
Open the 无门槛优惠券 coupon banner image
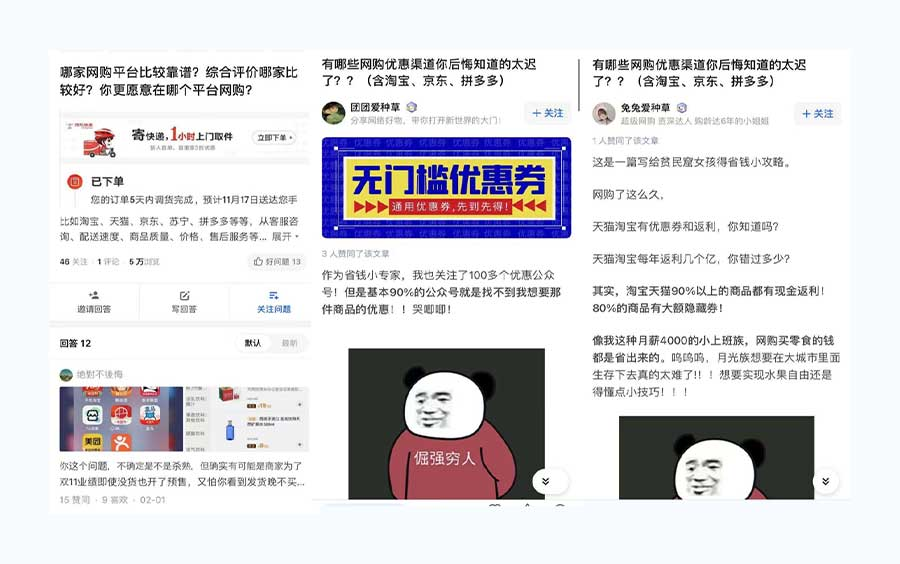tap(447, 188)
